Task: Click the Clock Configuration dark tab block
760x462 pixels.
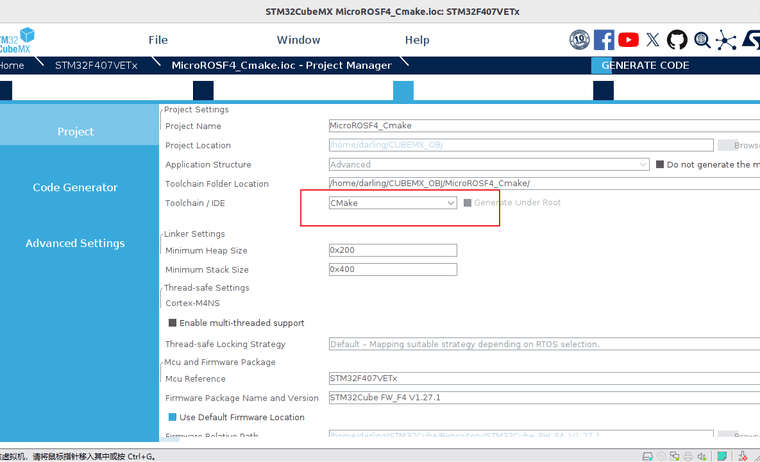Action: click(203, 91)
